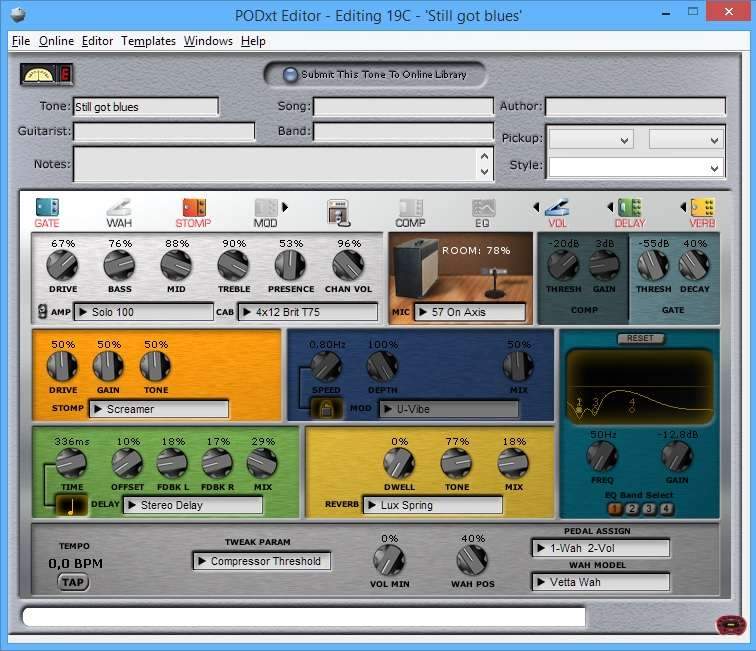The height and width of the screenshot is (651, 756).
Task: Click the amp DRIVE knob
Action: coord(62,266)
